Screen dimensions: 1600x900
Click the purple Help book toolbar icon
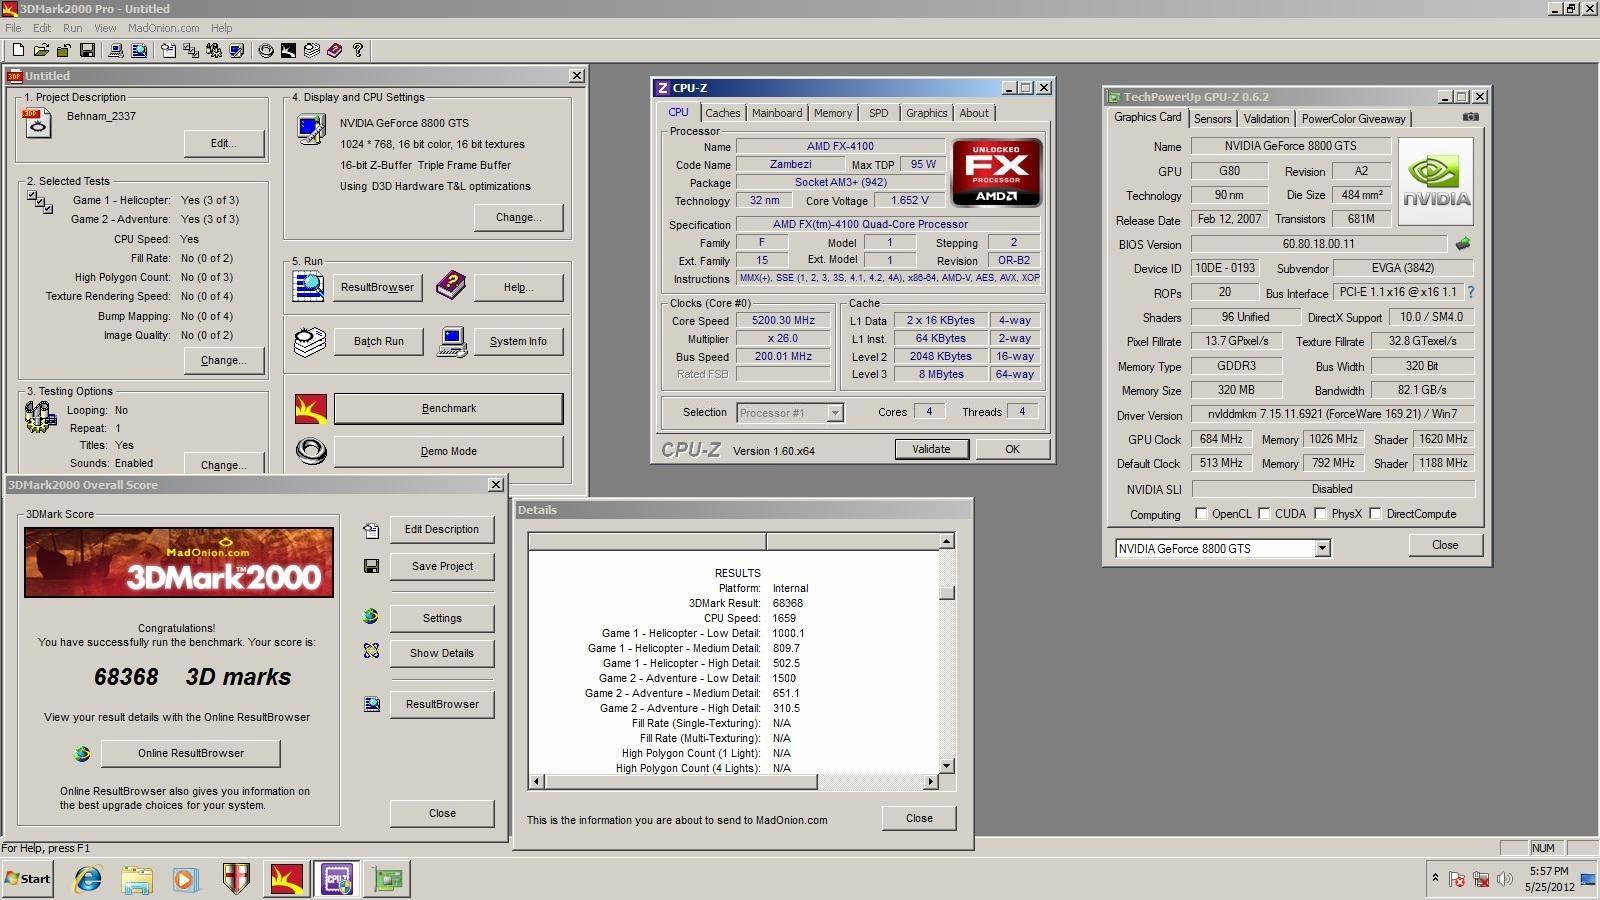click(334, 50)
